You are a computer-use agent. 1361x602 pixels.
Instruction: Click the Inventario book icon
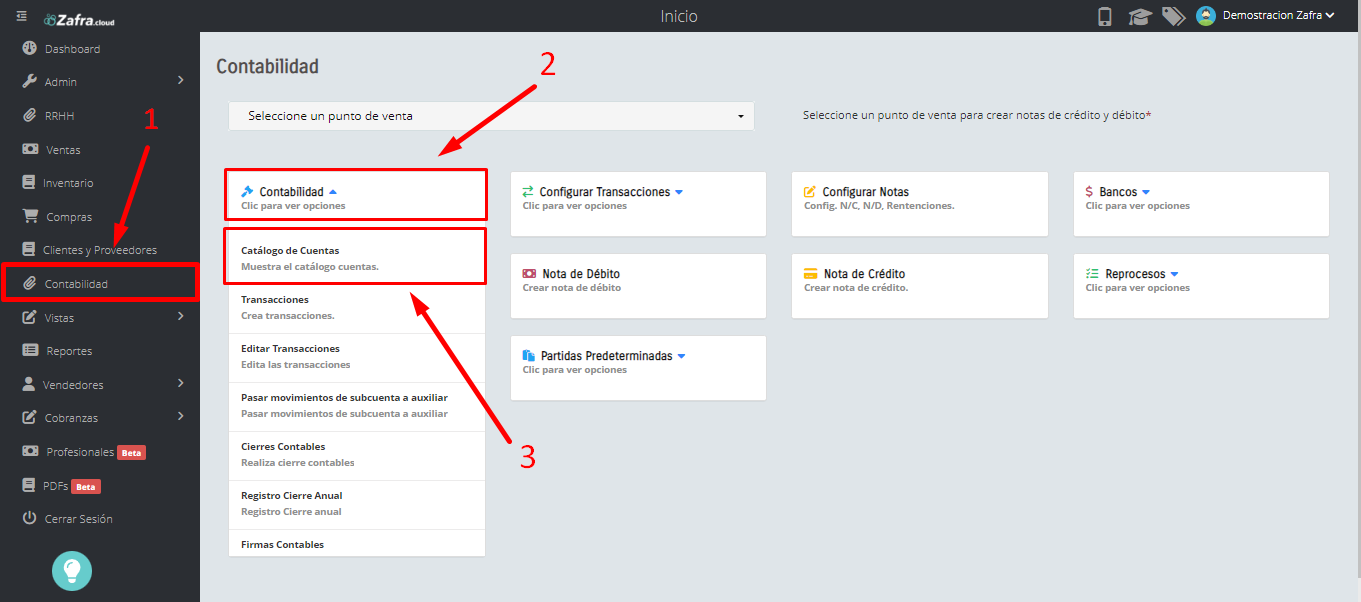[x=29, y=182]
